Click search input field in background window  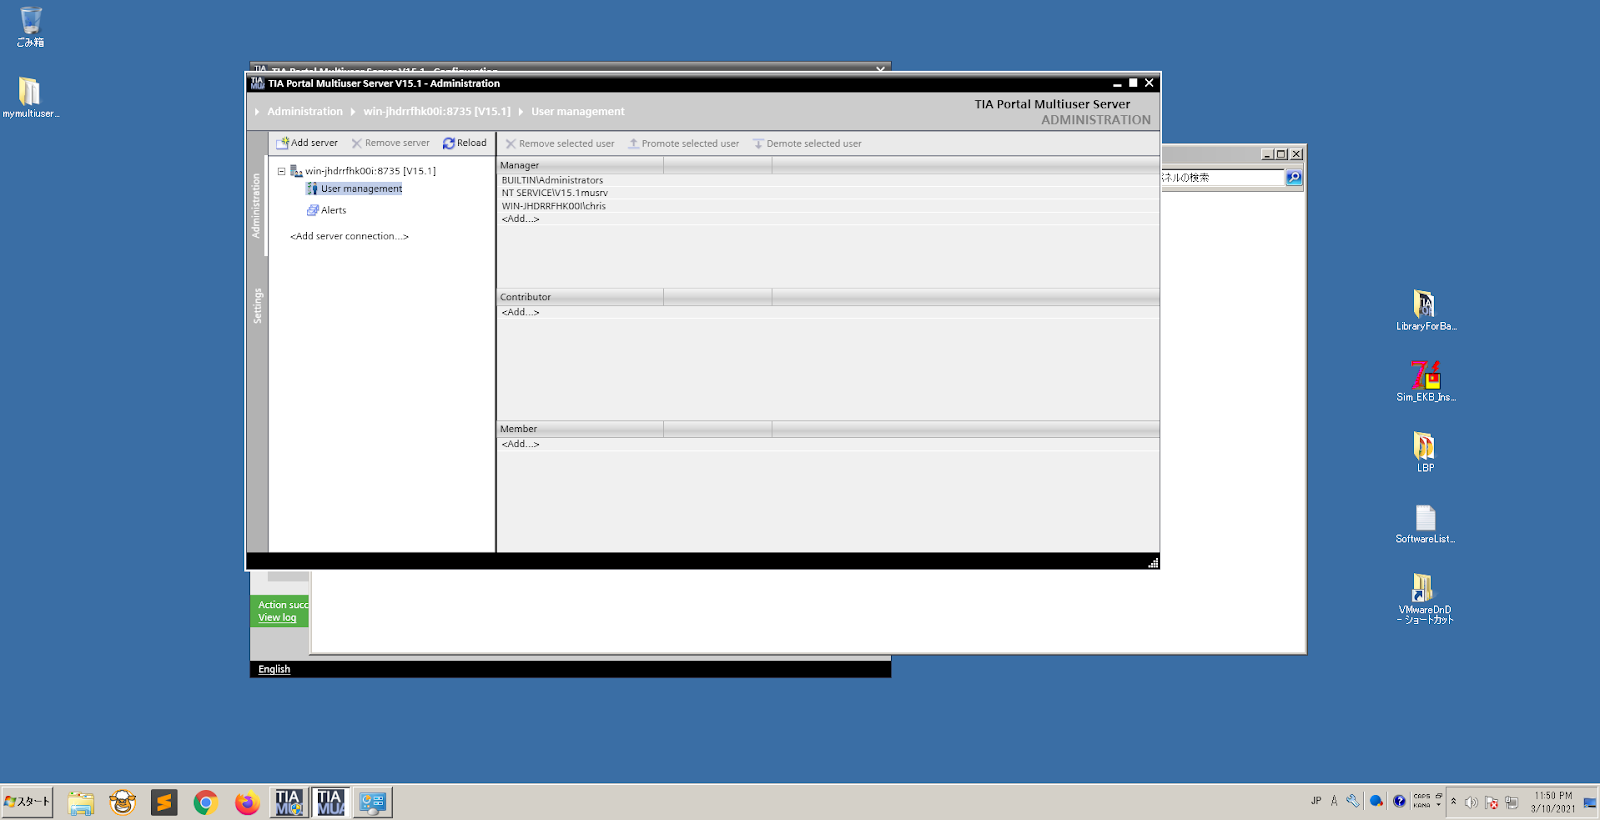click(1222, 178)
